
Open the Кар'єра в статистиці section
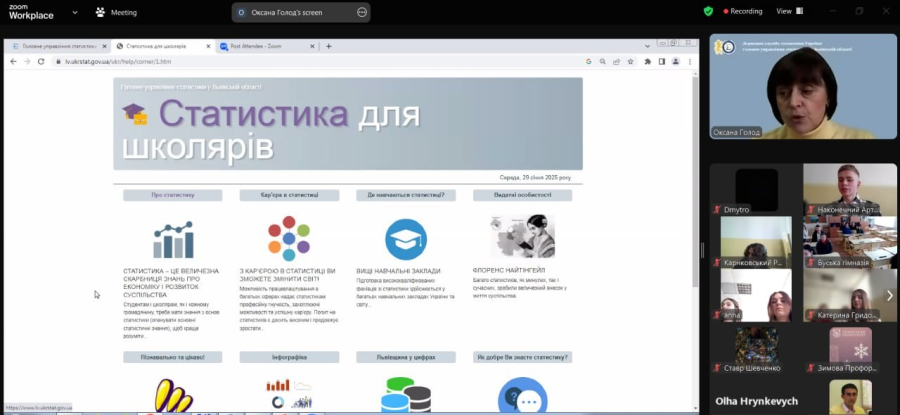289,195
